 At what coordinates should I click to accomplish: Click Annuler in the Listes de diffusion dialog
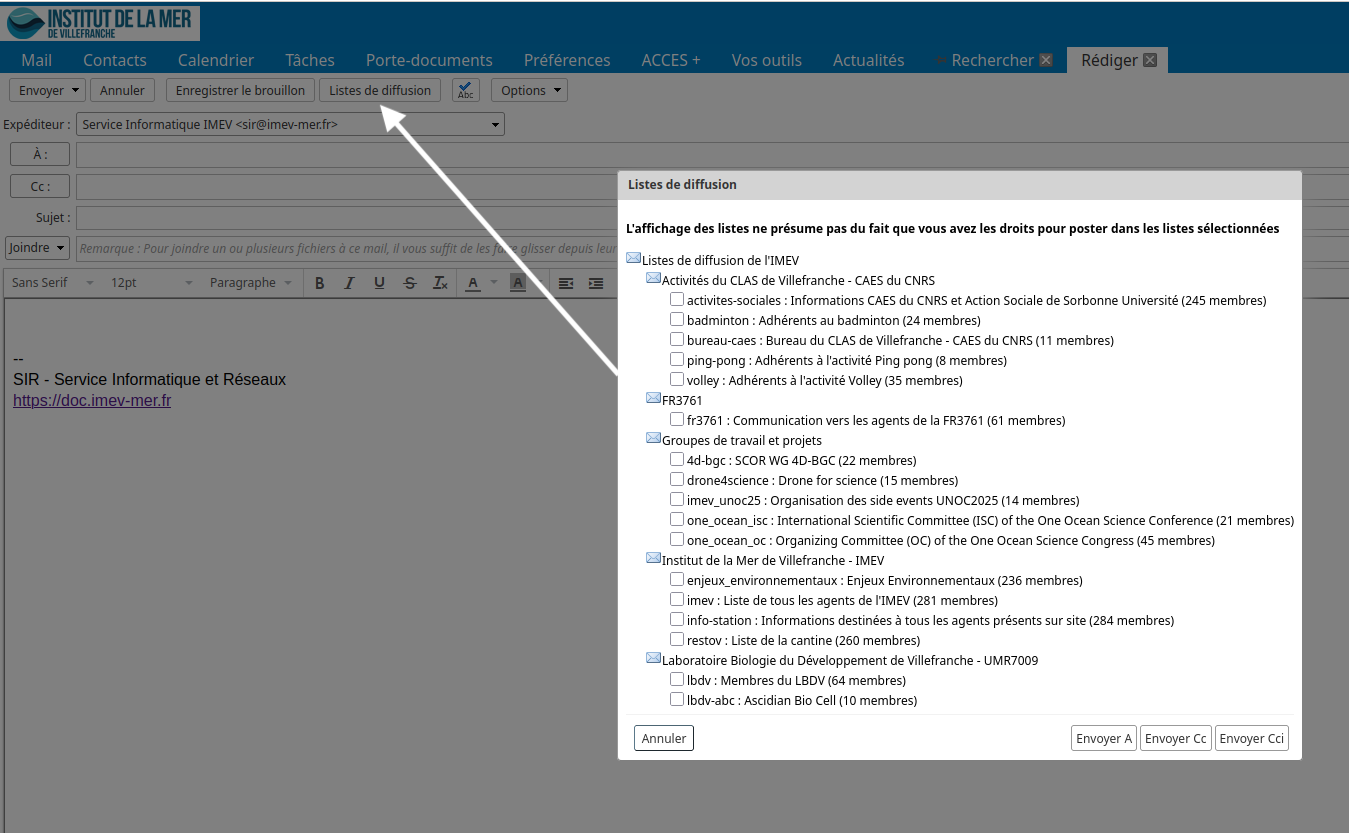click(x=664, y=738)
